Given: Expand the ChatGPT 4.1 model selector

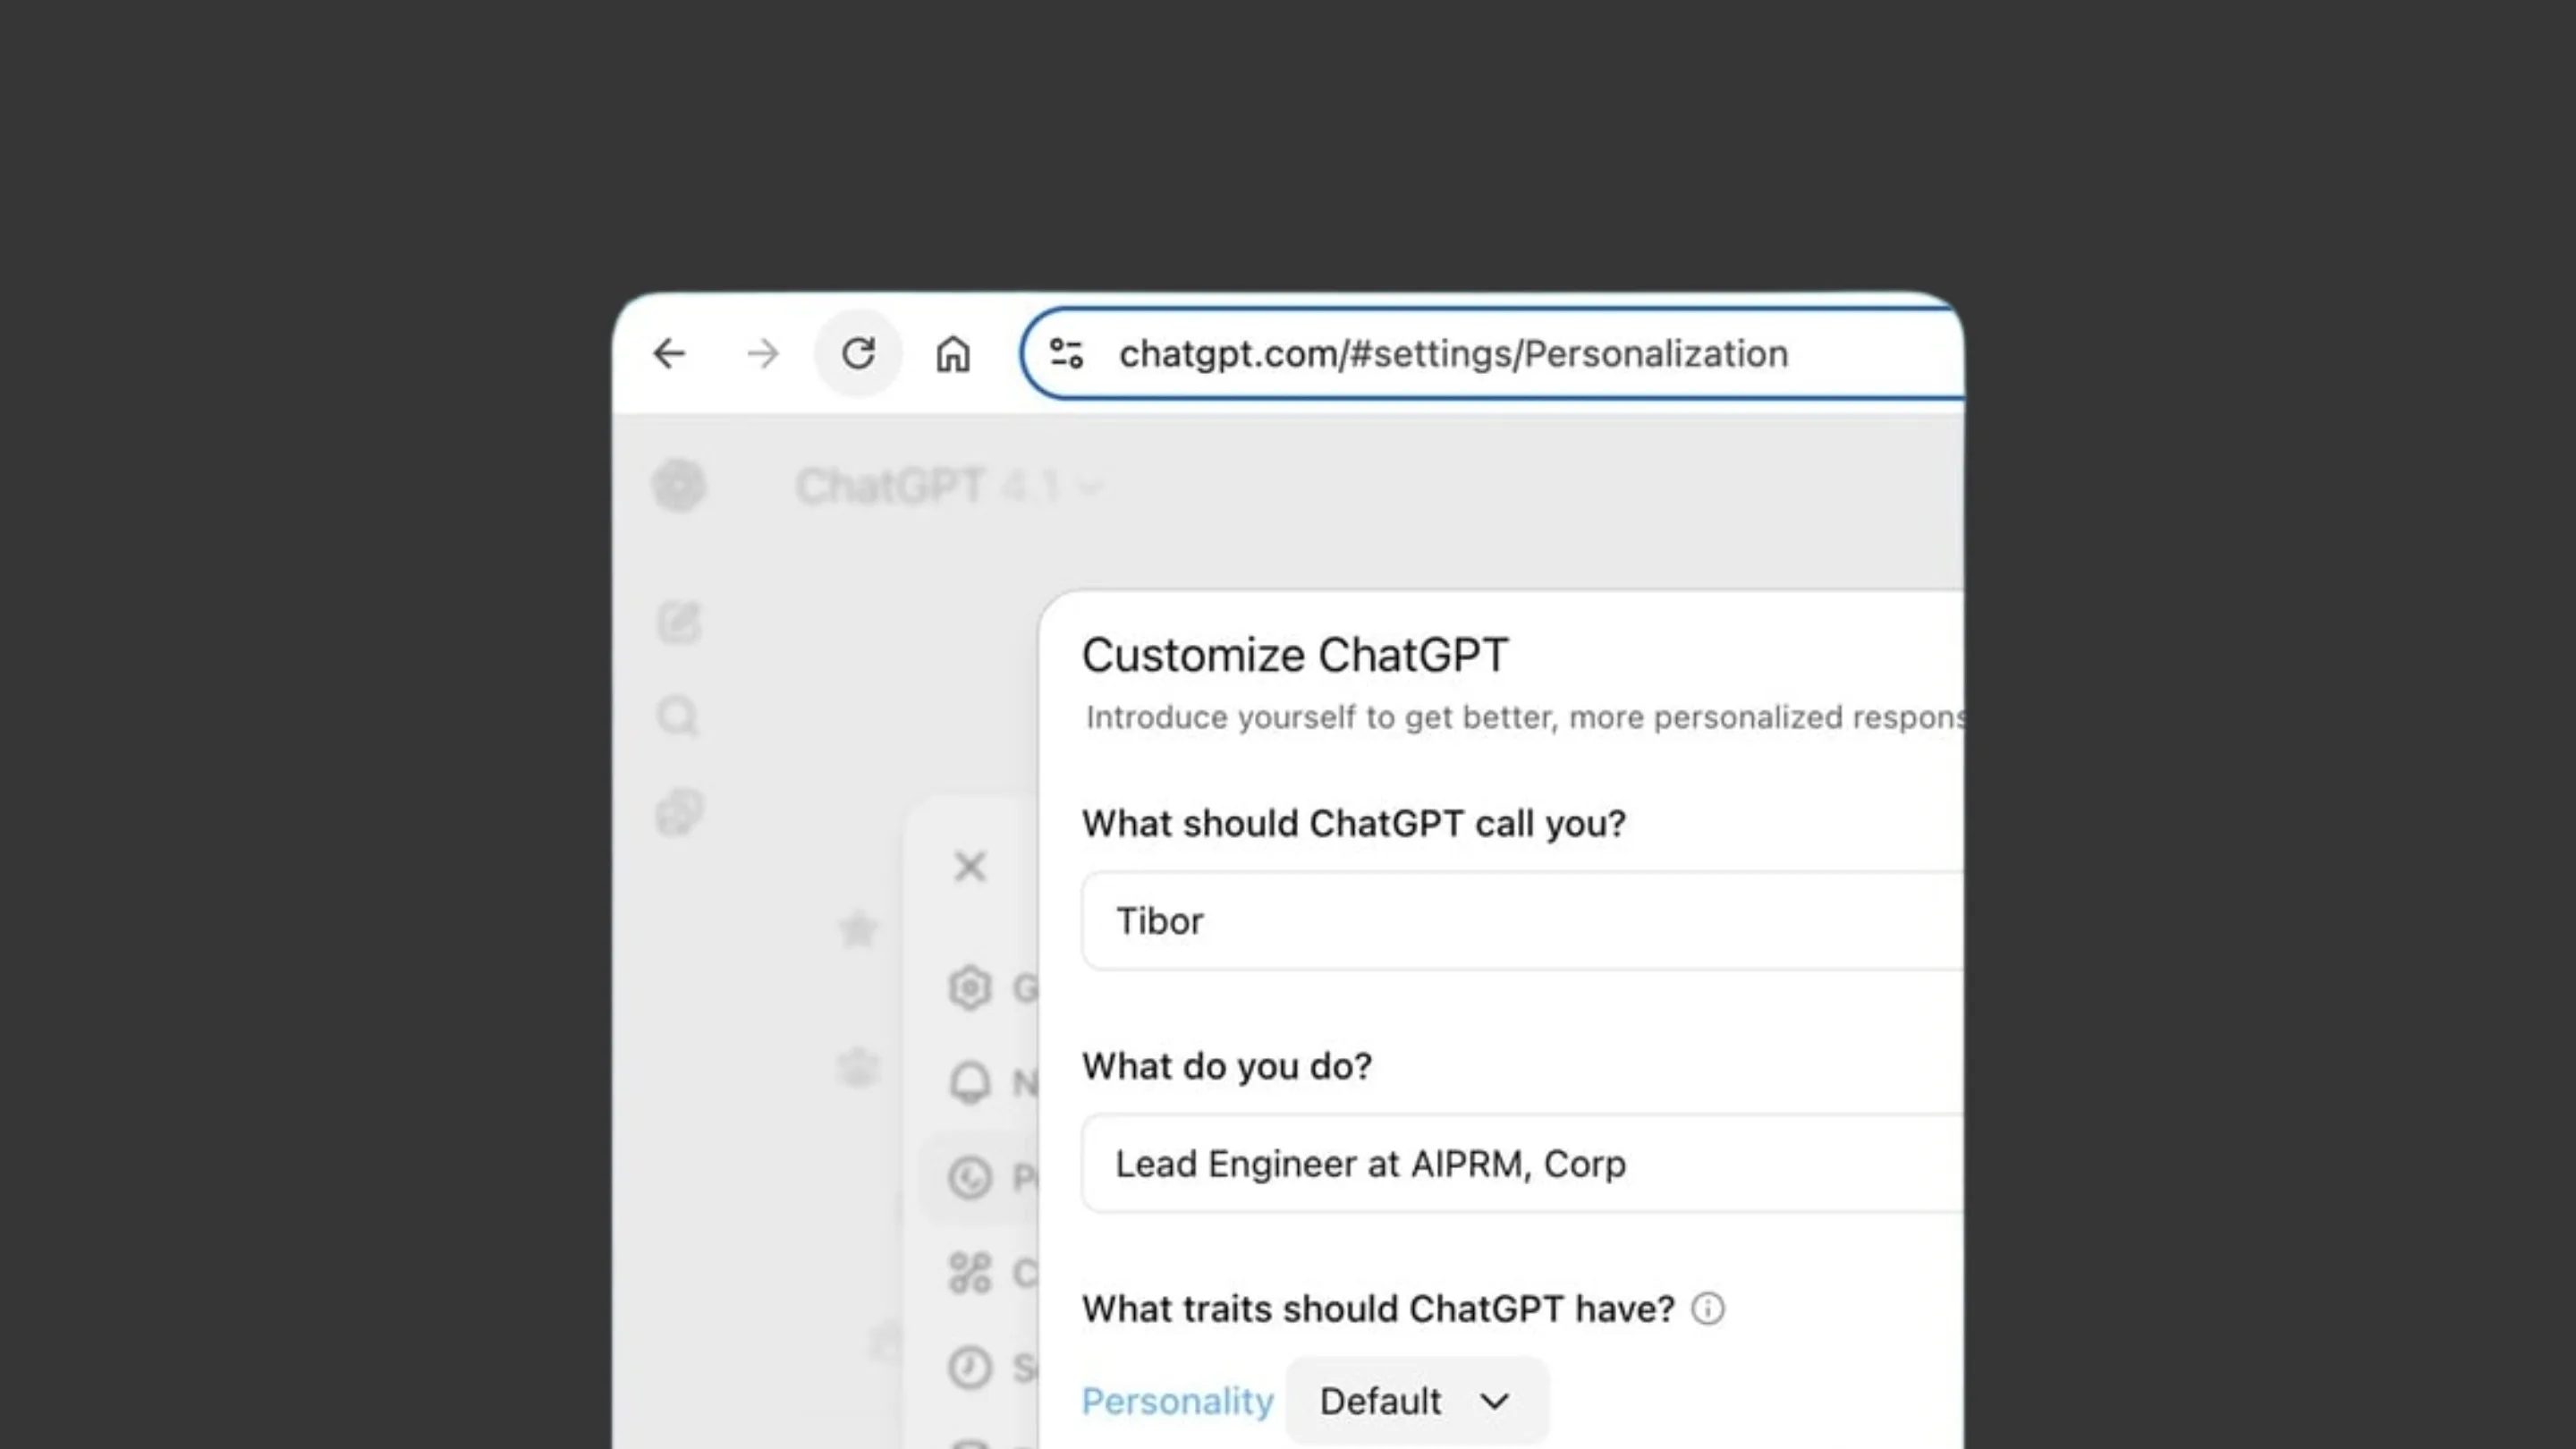Looking at the screenshot, I should click(x=946, y=487).
